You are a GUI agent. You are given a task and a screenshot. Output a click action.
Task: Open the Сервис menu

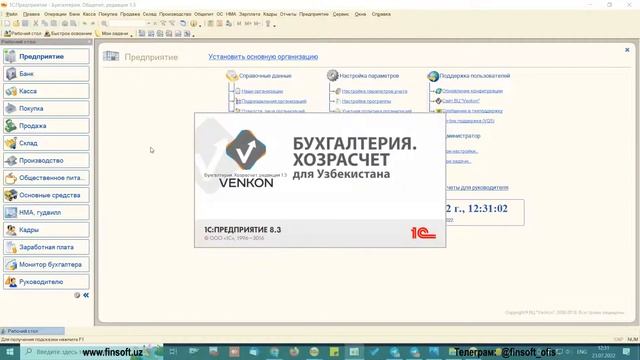(x=341, y=14)
